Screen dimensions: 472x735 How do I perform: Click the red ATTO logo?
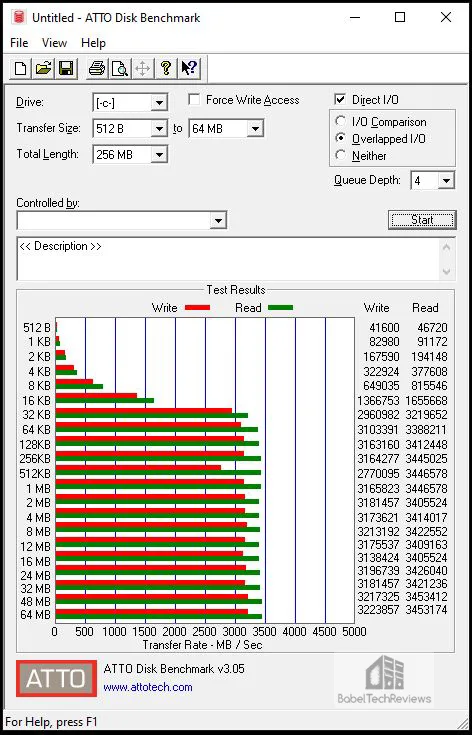56,678
